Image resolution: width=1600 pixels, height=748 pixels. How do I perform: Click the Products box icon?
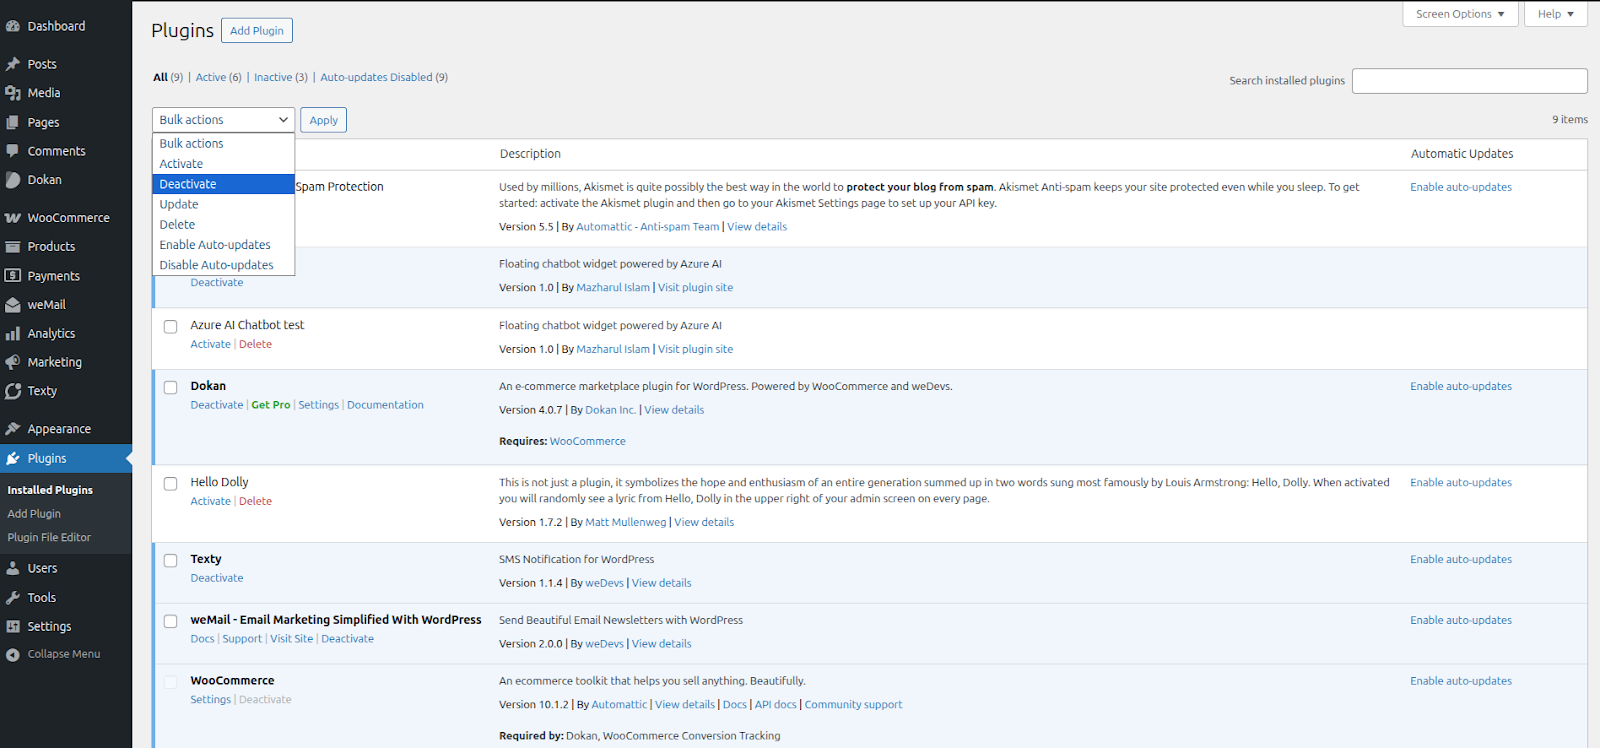click(x=13, y=247)
